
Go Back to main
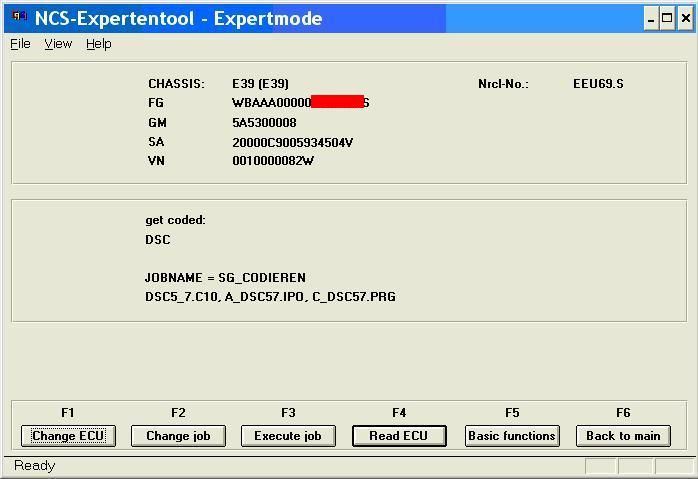pos(623,436)
